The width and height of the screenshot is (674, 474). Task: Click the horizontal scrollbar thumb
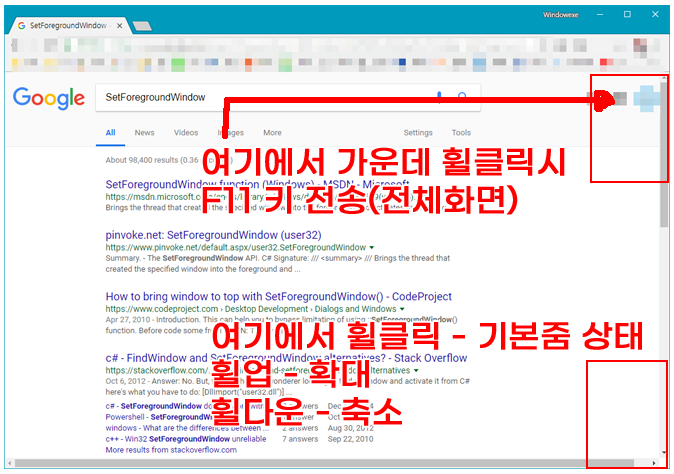[x=325, y=463]
